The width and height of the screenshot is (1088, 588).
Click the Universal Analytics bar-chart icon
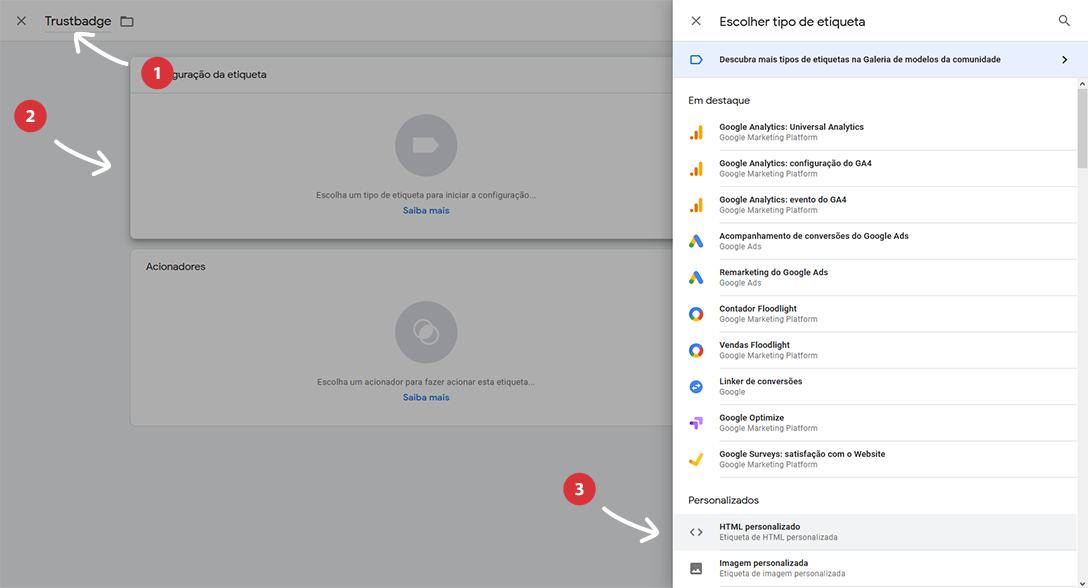click(696, 133)
